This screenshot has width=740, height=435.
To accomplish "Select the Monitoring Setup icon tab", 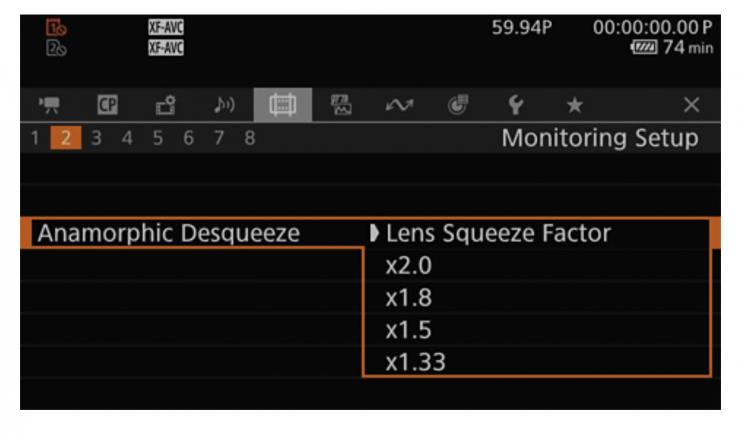I will (282, 104).
